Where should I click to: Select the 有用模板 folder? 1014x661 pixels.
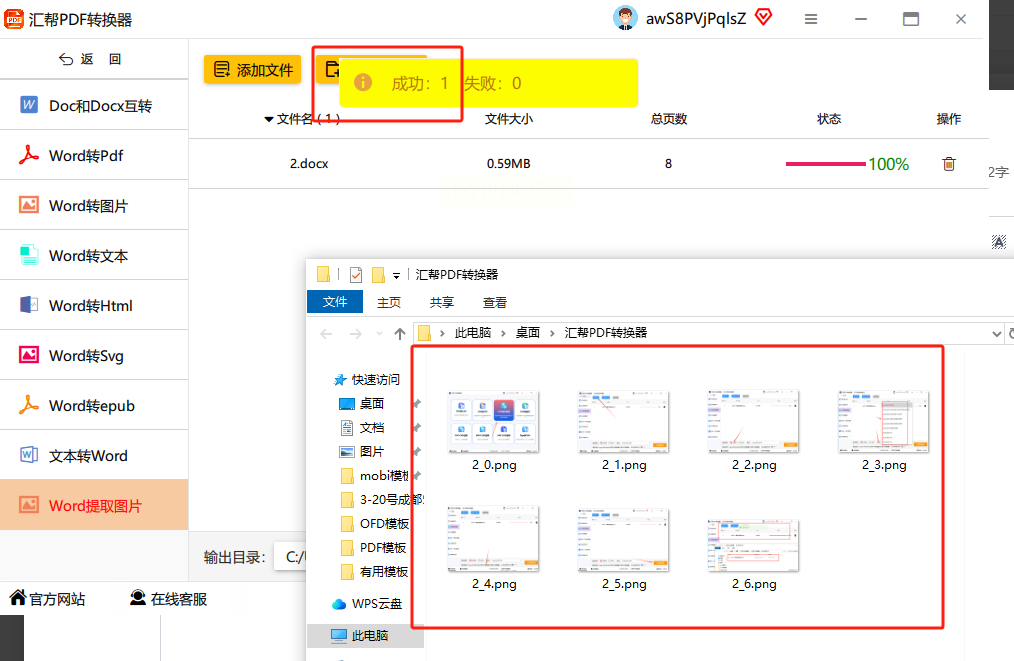tap(375, 572)
